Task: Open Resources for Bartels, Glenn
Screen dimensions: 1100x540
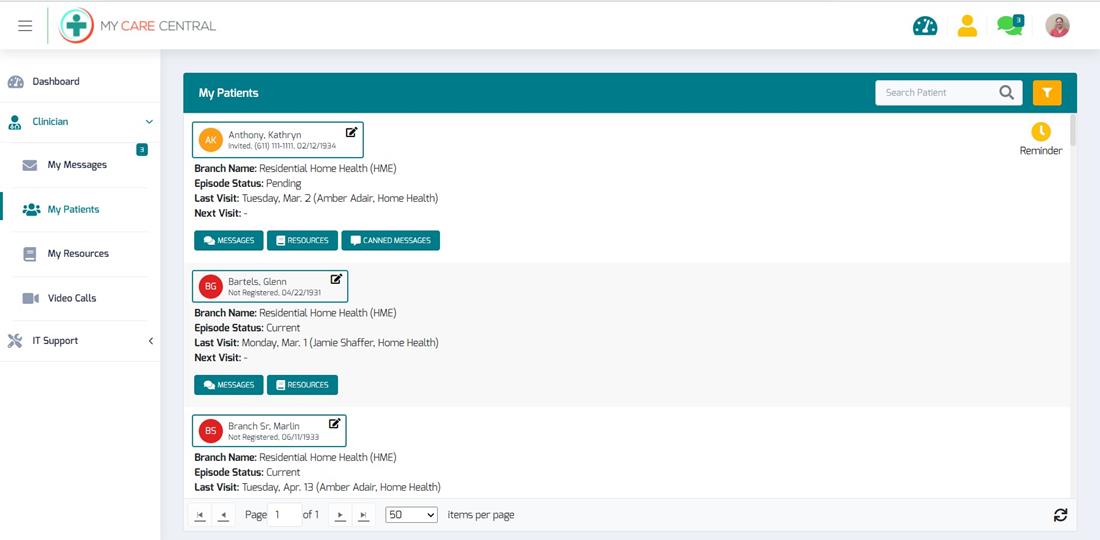Action: pos(302,385)
